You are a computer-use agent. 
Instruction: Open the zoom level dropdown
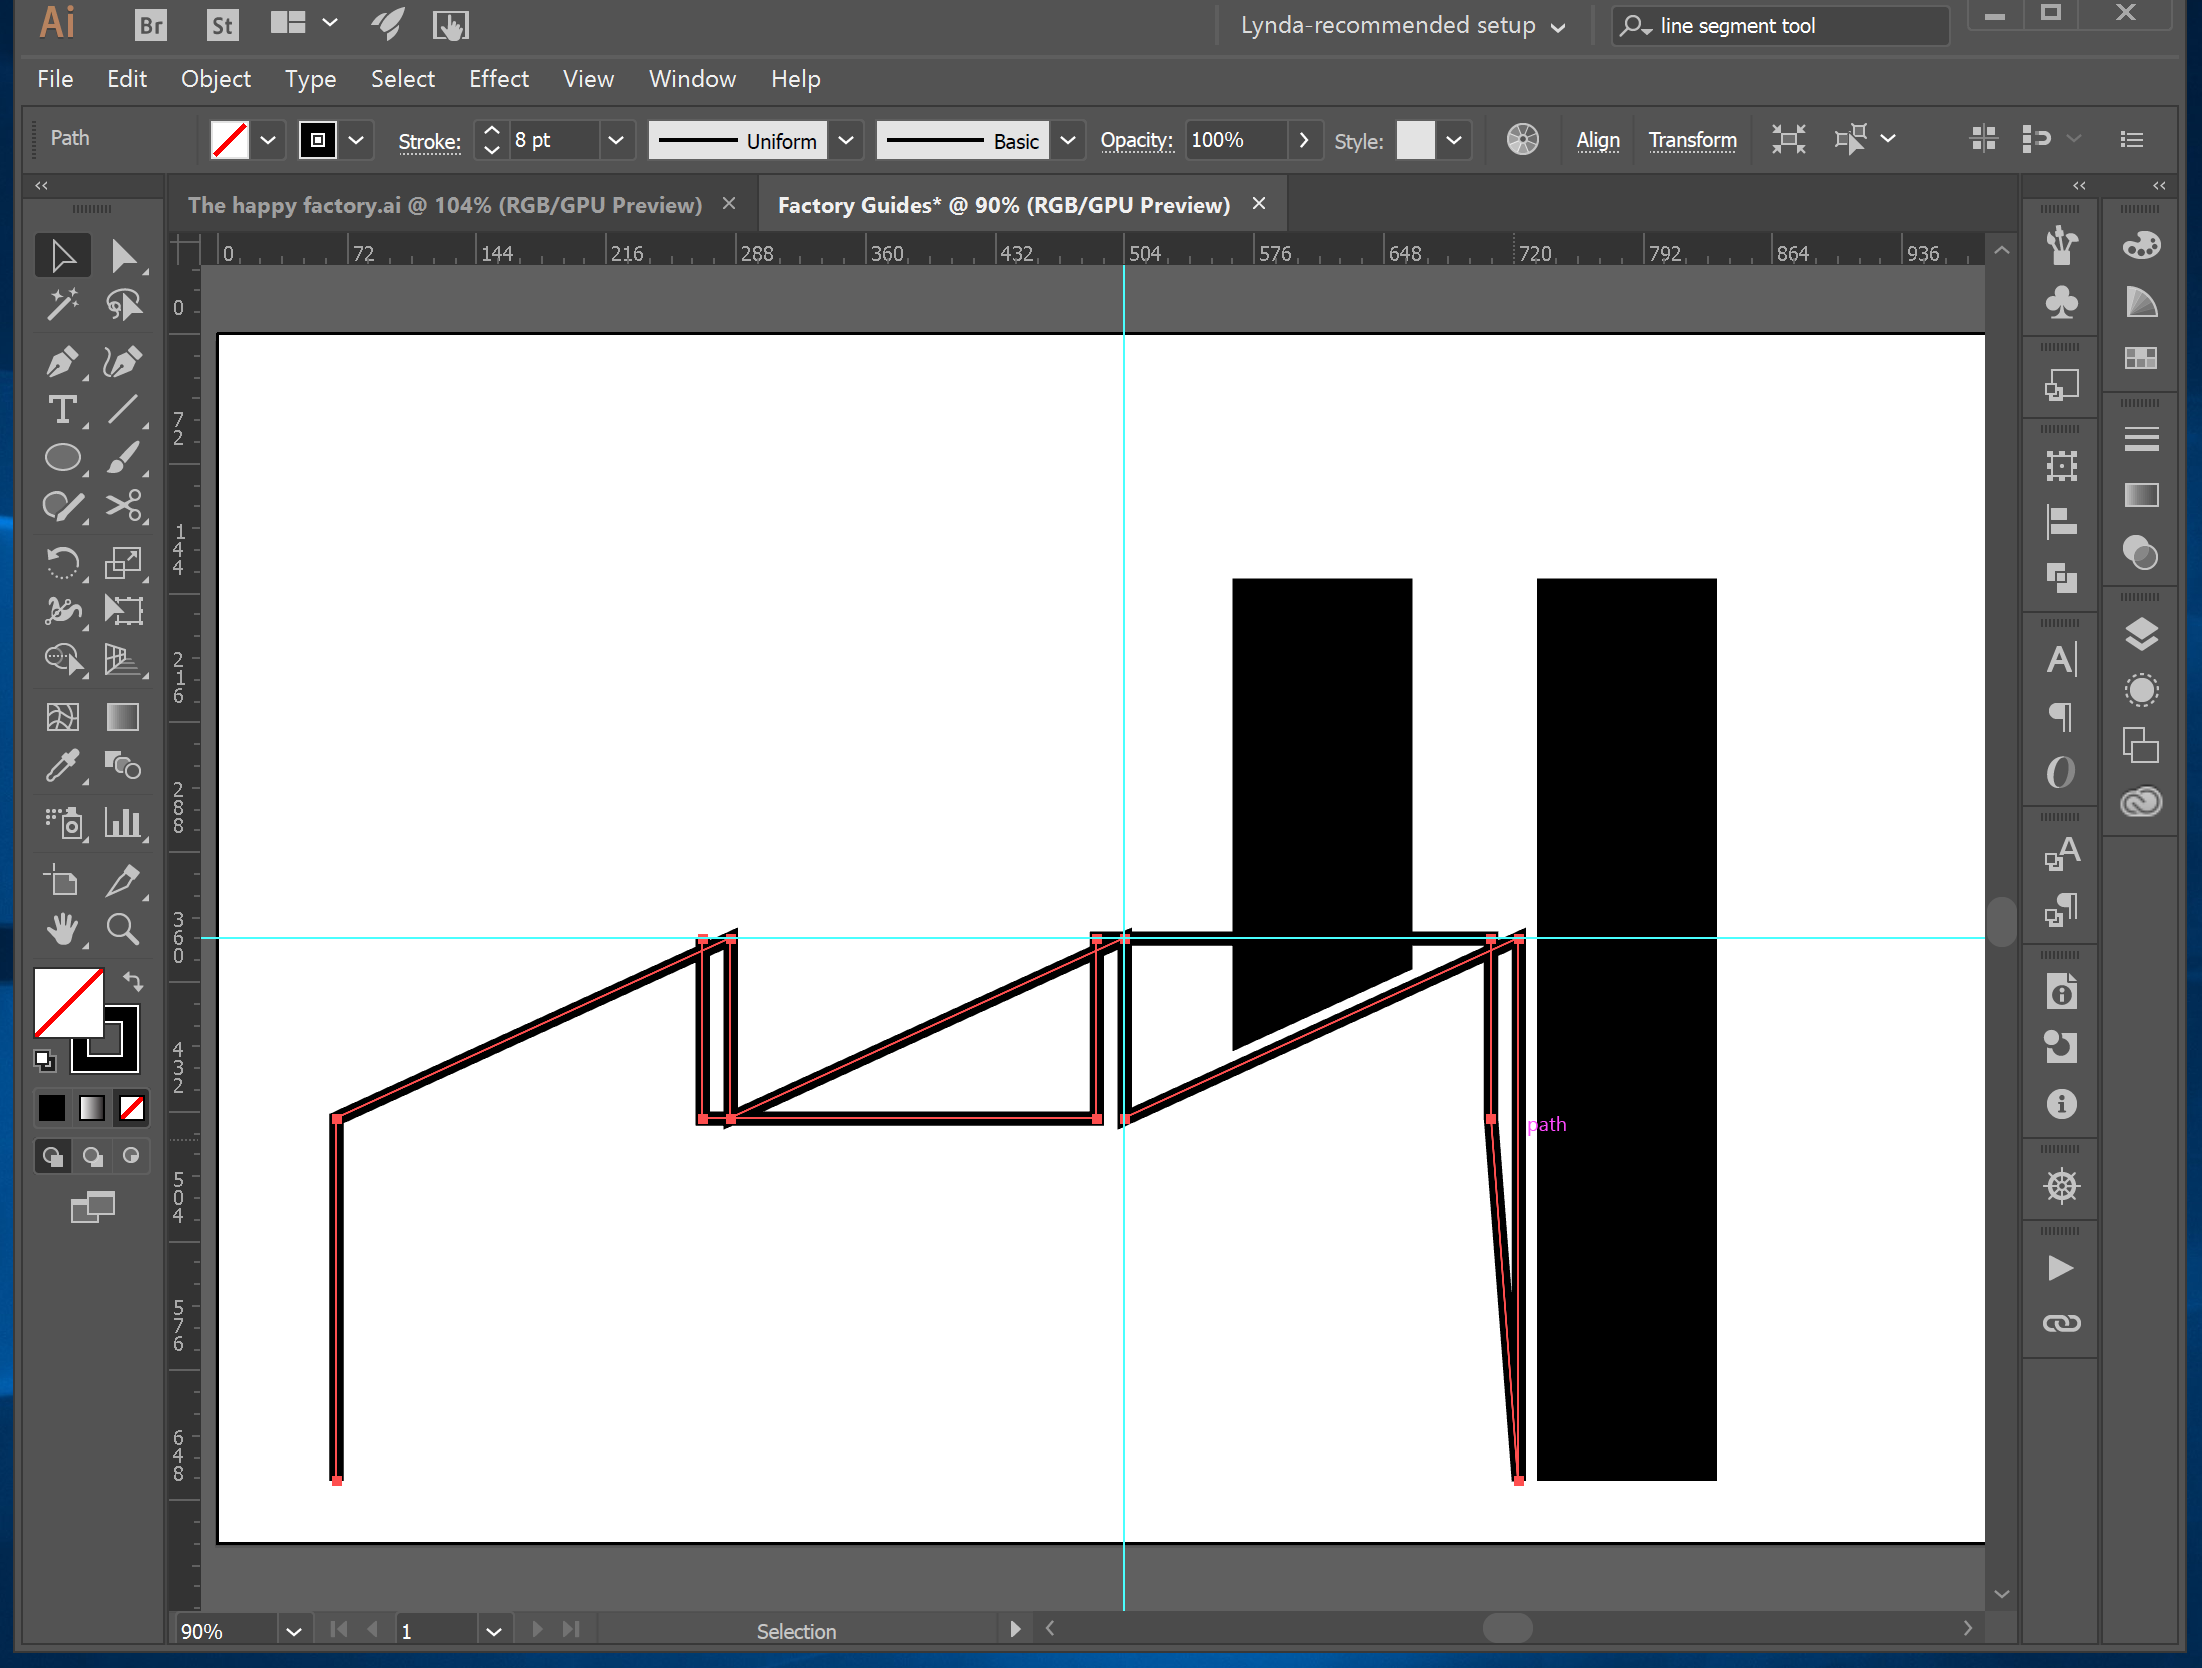pyautogui.click(x=293, y=1631)
